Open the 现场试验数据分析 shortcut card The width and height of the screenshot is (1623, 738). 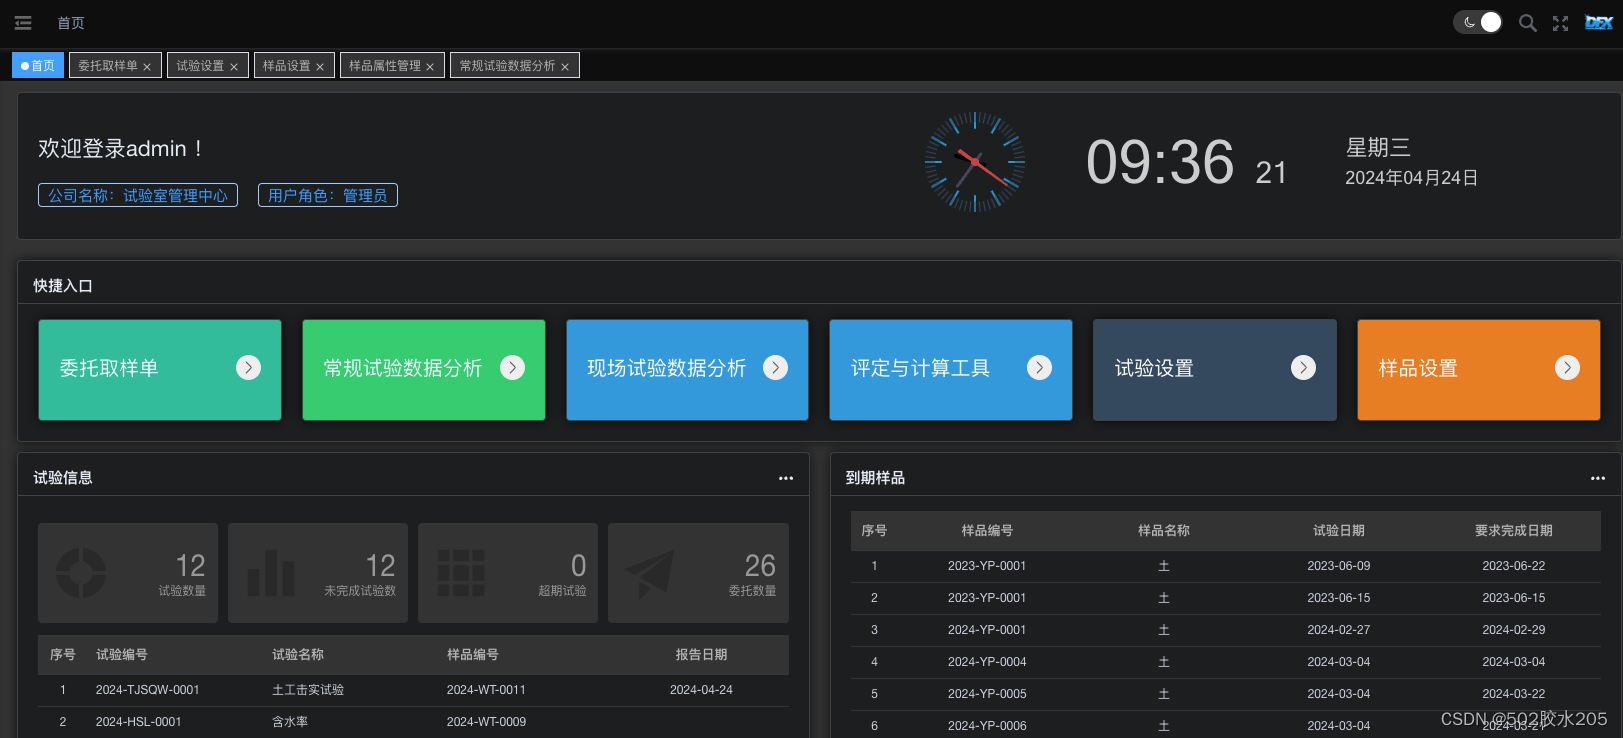(687, 369)
